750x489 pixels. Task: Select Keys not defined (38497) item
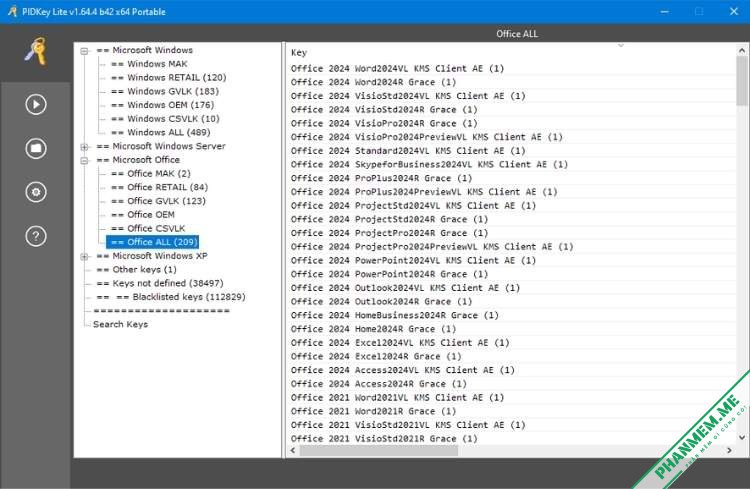pos(160,284)
